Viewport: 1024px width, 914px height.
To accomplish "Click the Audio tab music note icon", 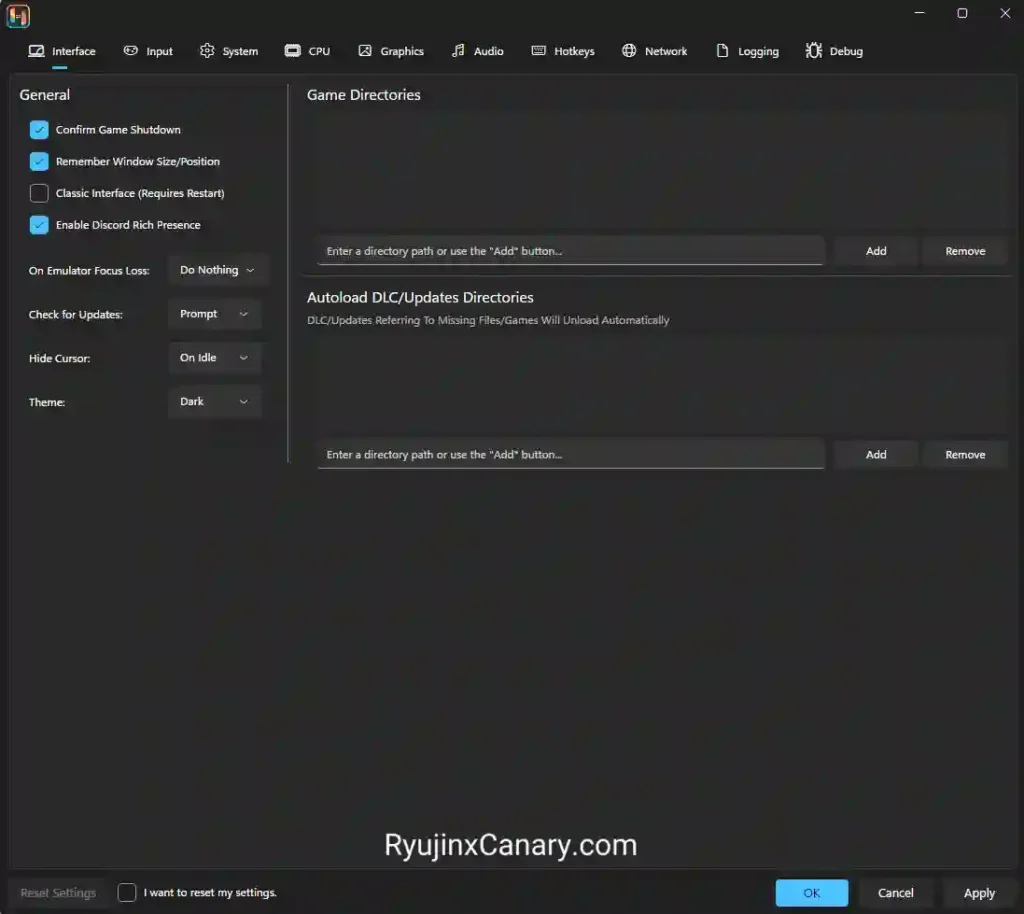I will click(x=458, y=51).
